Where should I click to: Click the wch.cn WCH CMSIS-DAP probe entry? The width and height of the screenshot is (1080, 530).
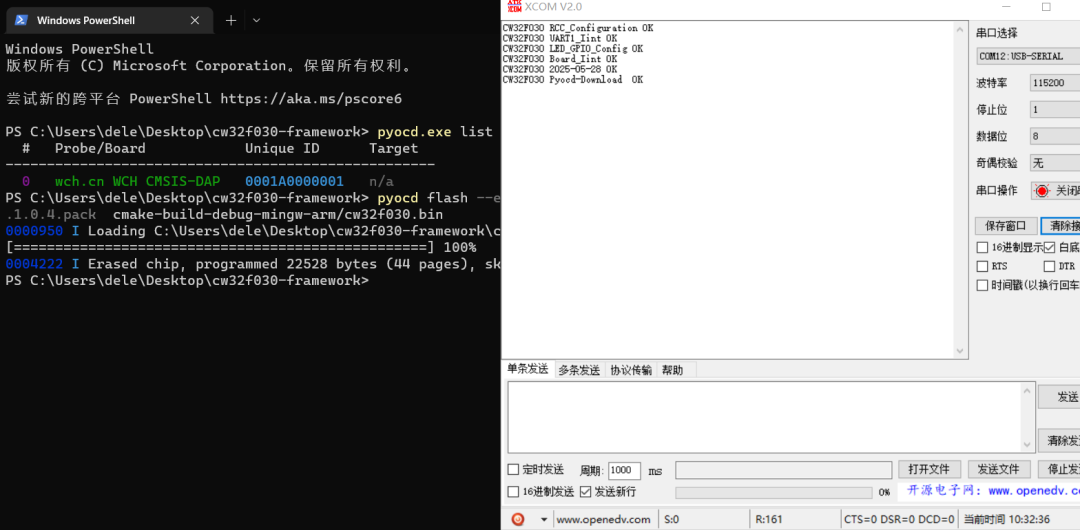(138, 181)
